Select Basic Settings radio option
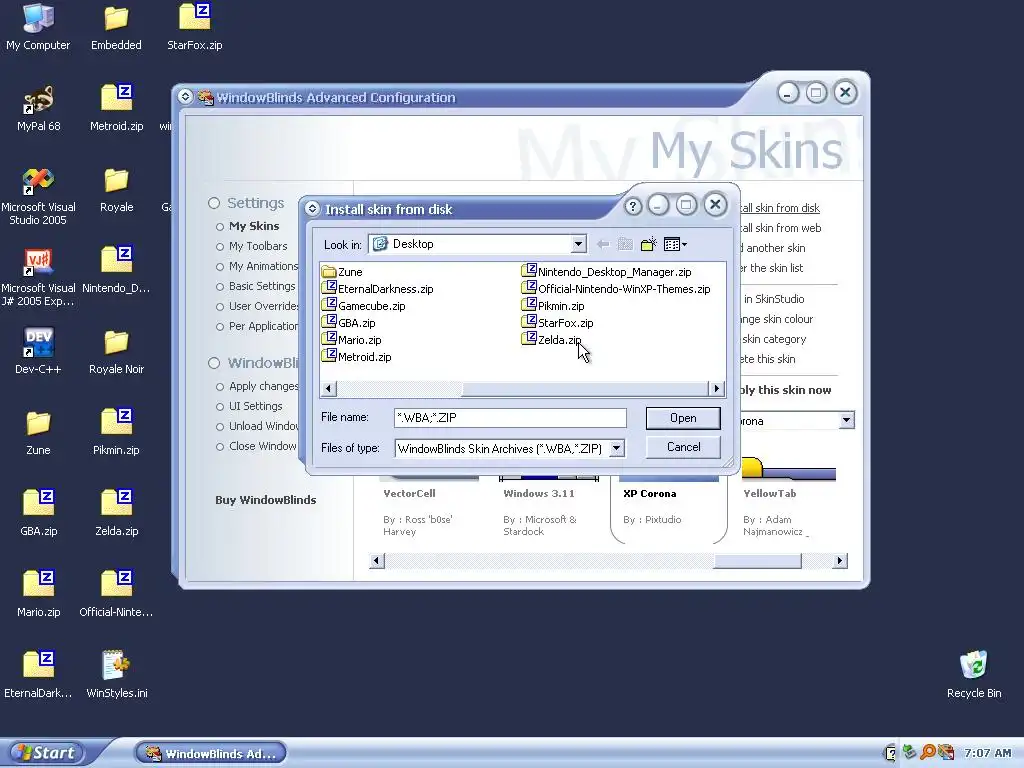The image size is (1024, 768). tap(255, 286)
